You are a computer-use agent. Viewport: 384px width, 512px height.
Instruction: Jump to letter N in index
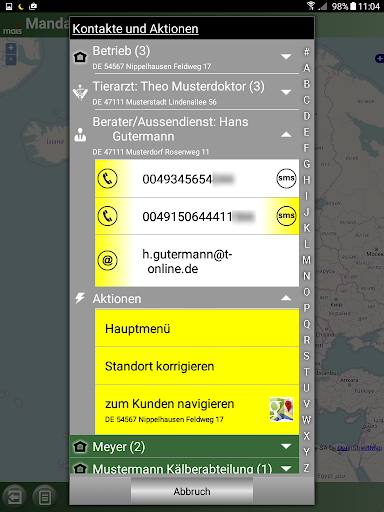pyautogui.click(x=306, y=276)
